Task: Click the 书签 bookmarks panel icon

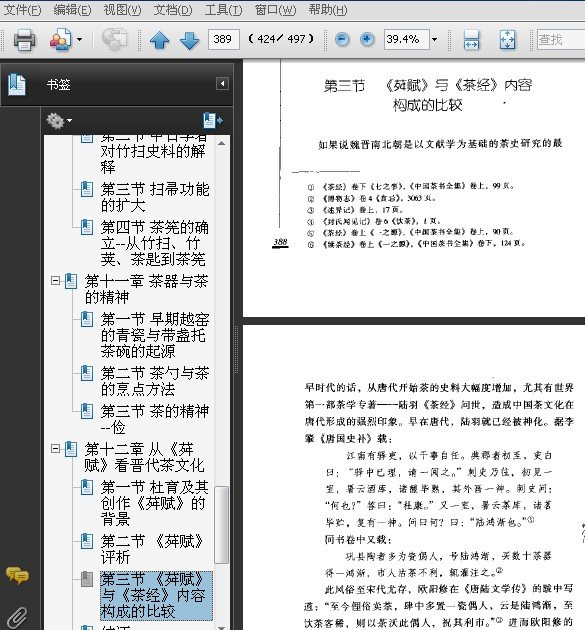Action: tap(16, 85)
